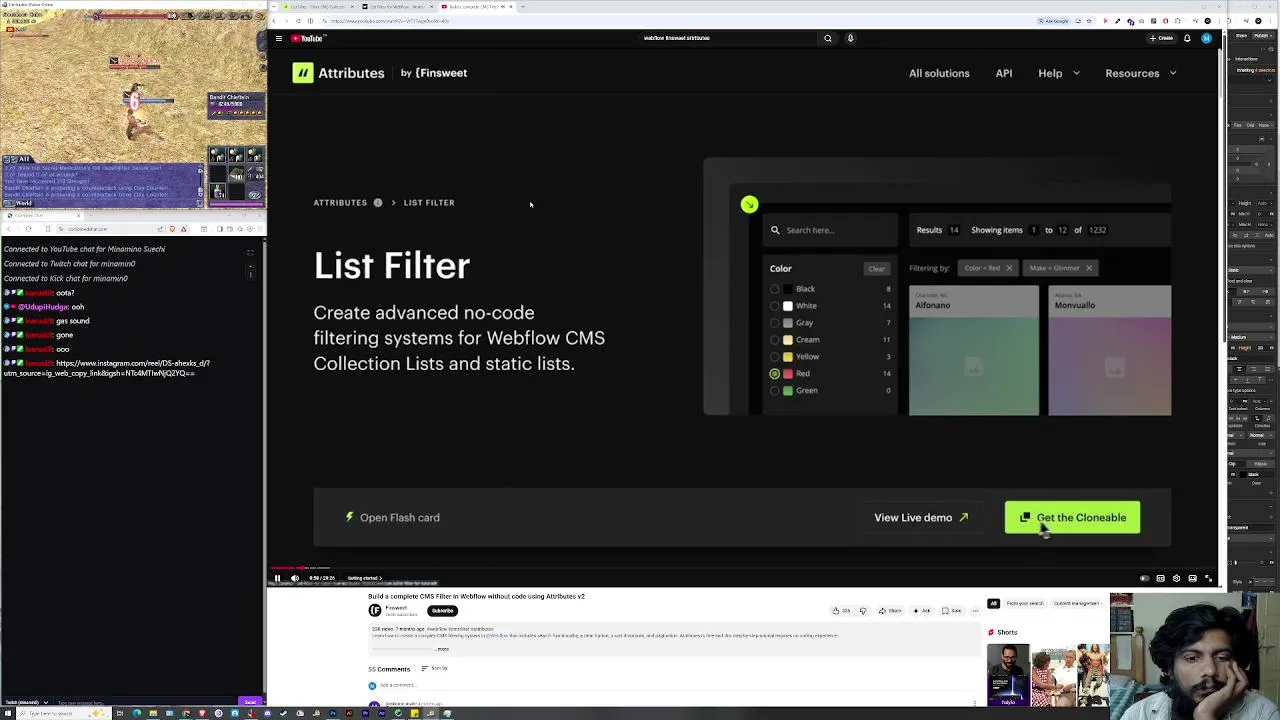
Task: Click the LIST FILTER breadcrumb
Action: (429, 203)
